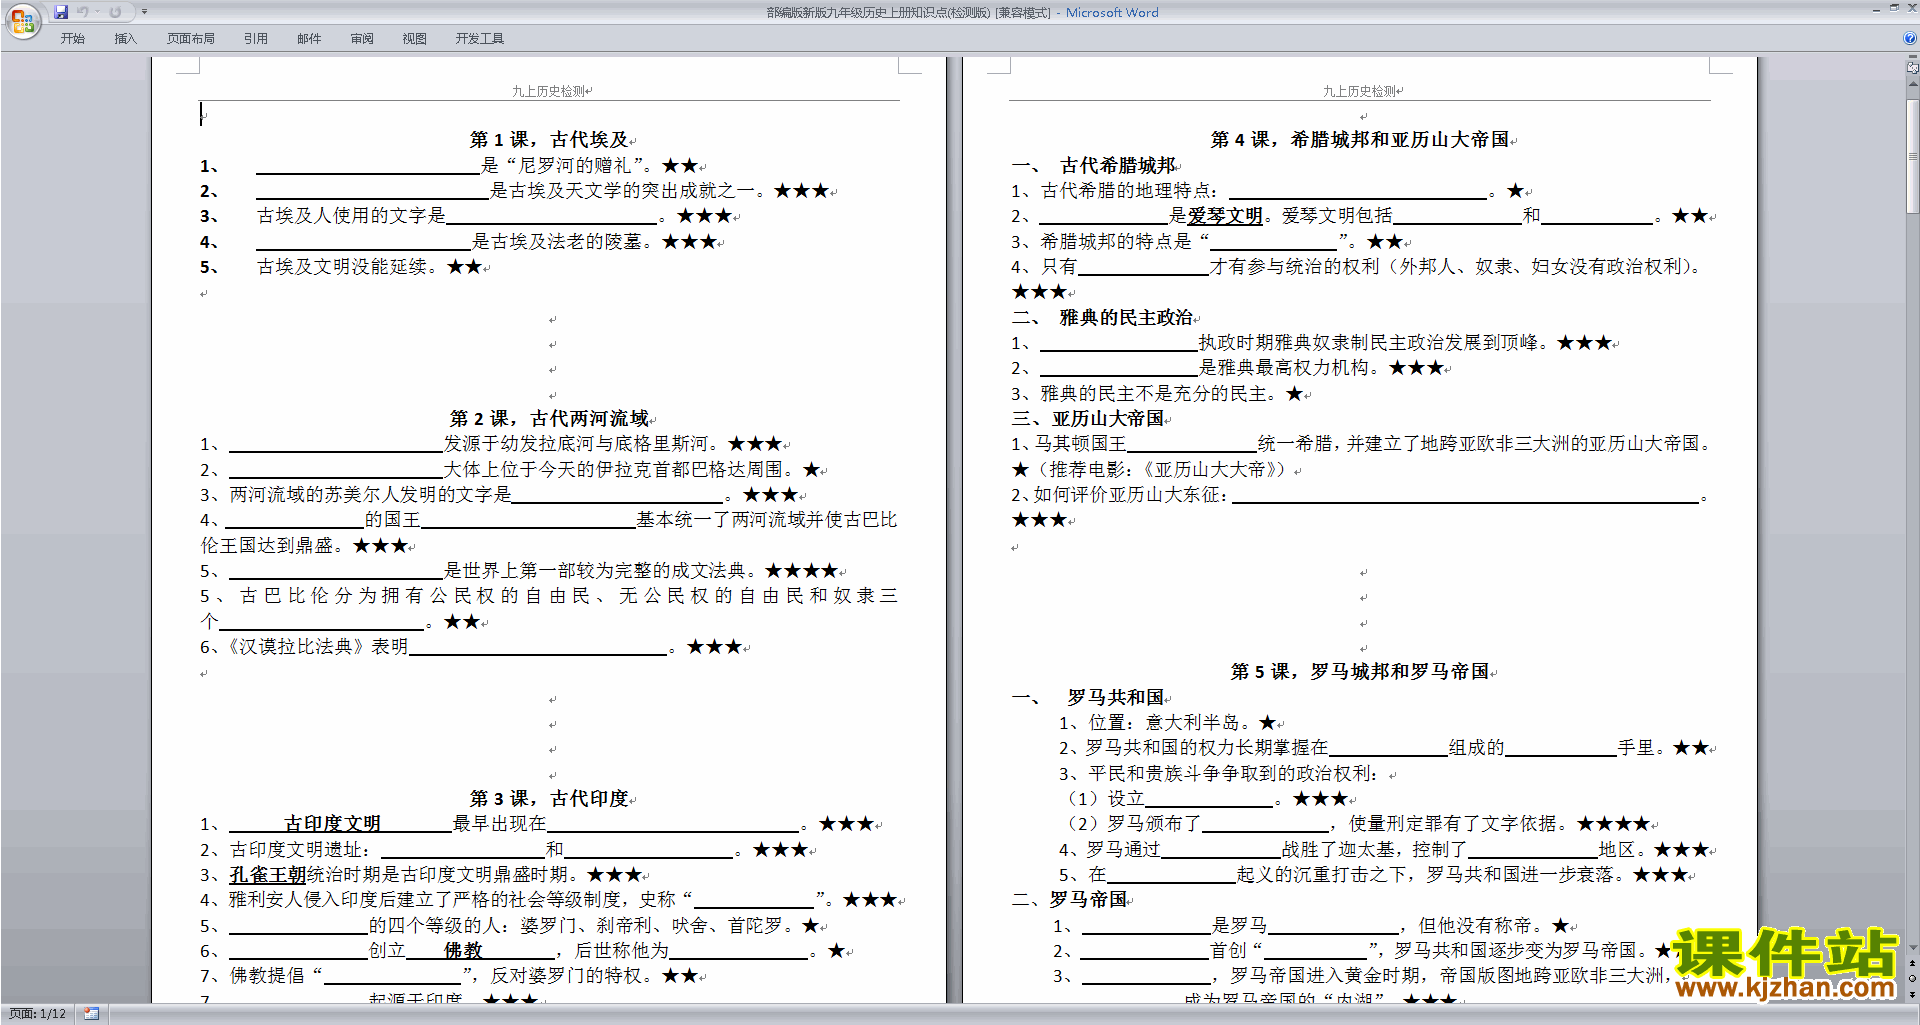Click underlined text 古印度文明
The width and height of the screenshot is (1920, 1025).
coord(333,823)
